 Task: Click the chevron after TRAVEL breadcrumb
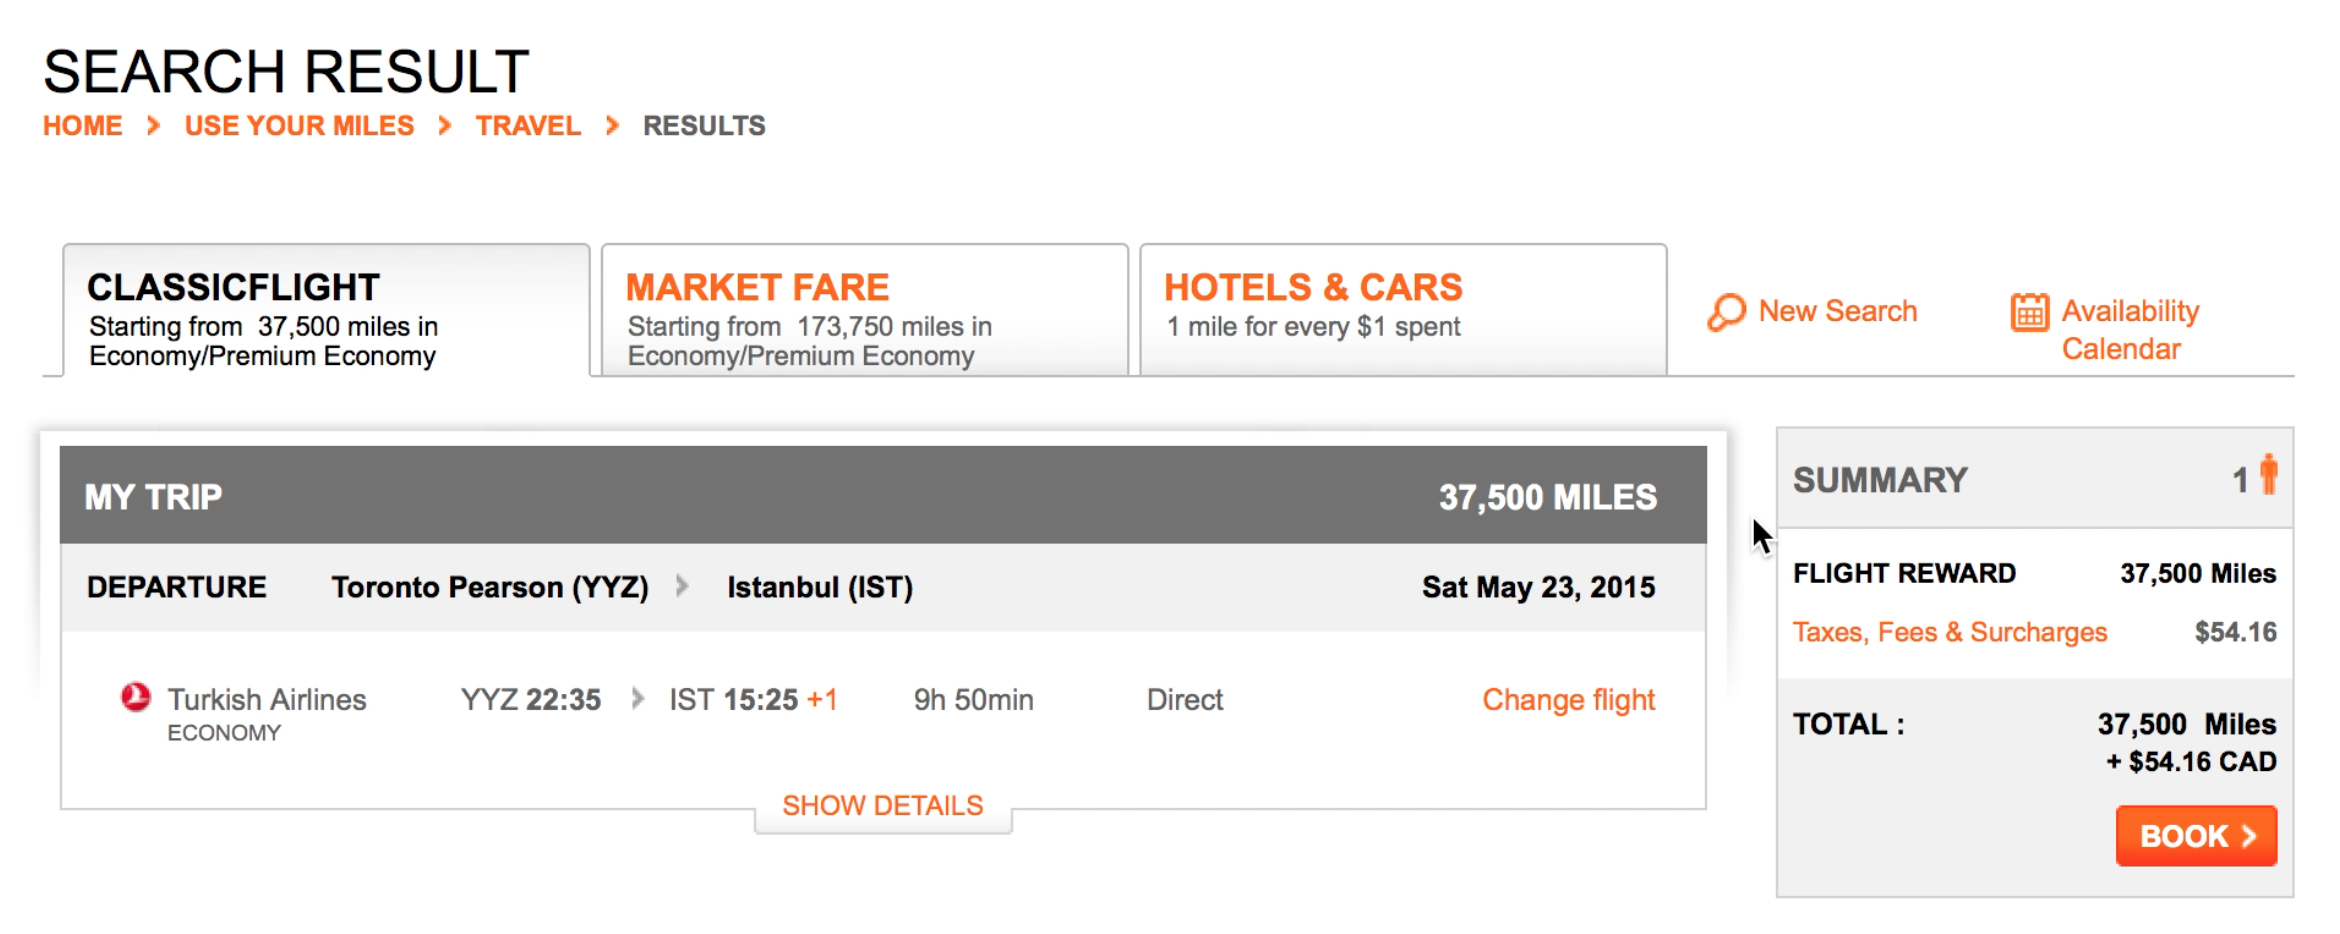(612, 126)
